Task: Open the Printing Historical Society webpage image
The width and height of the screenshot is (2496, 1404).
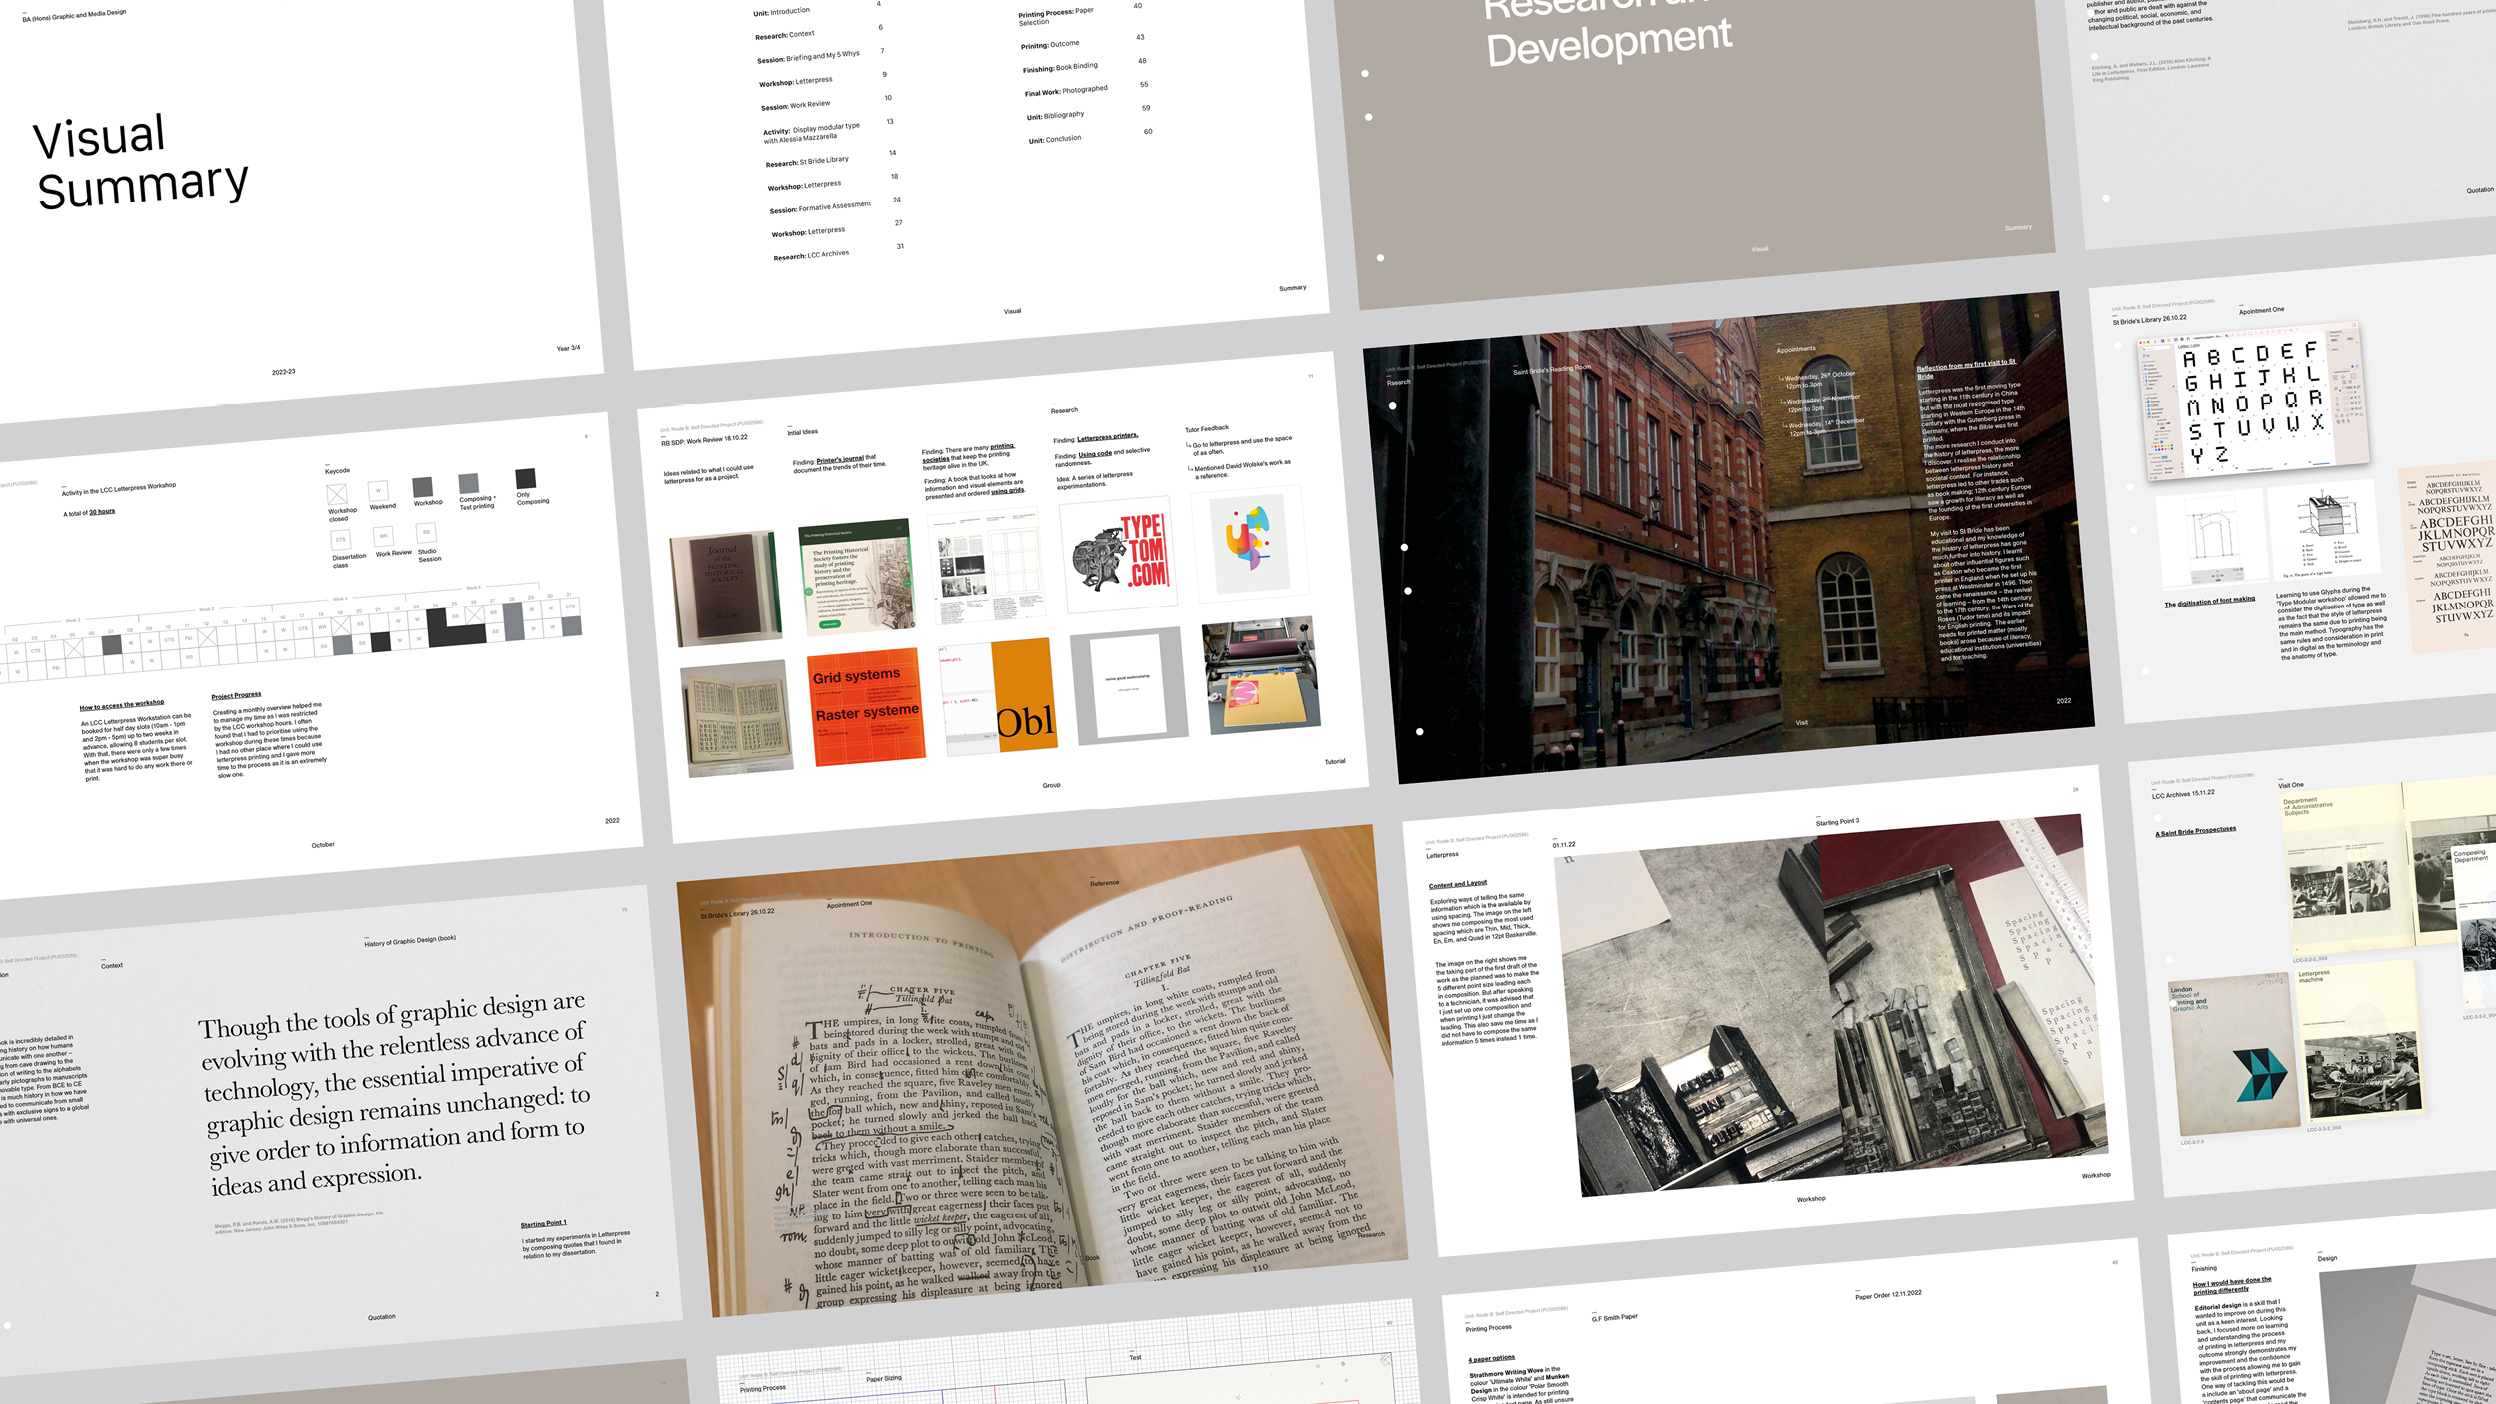Action: (857, 577)
